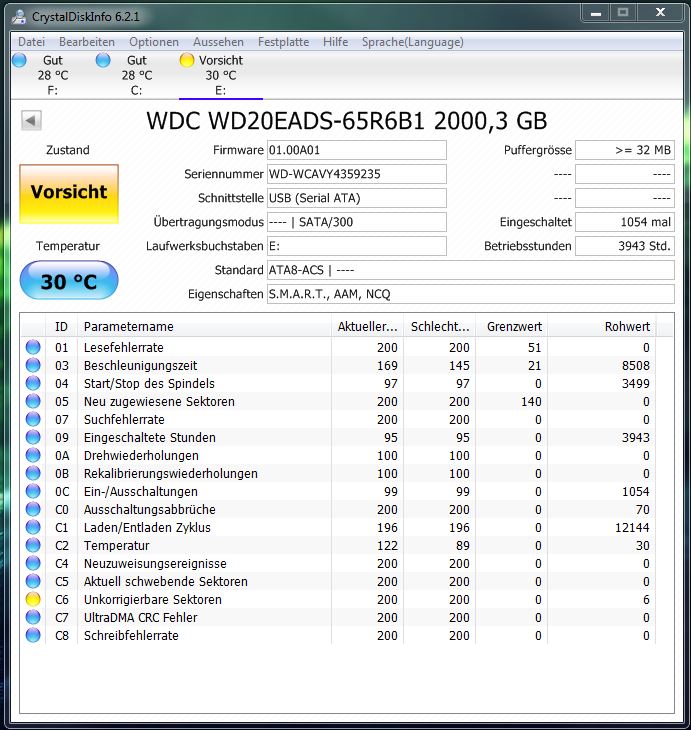Click status icon for UltraDMA CRC Fehler

[33, 617]
